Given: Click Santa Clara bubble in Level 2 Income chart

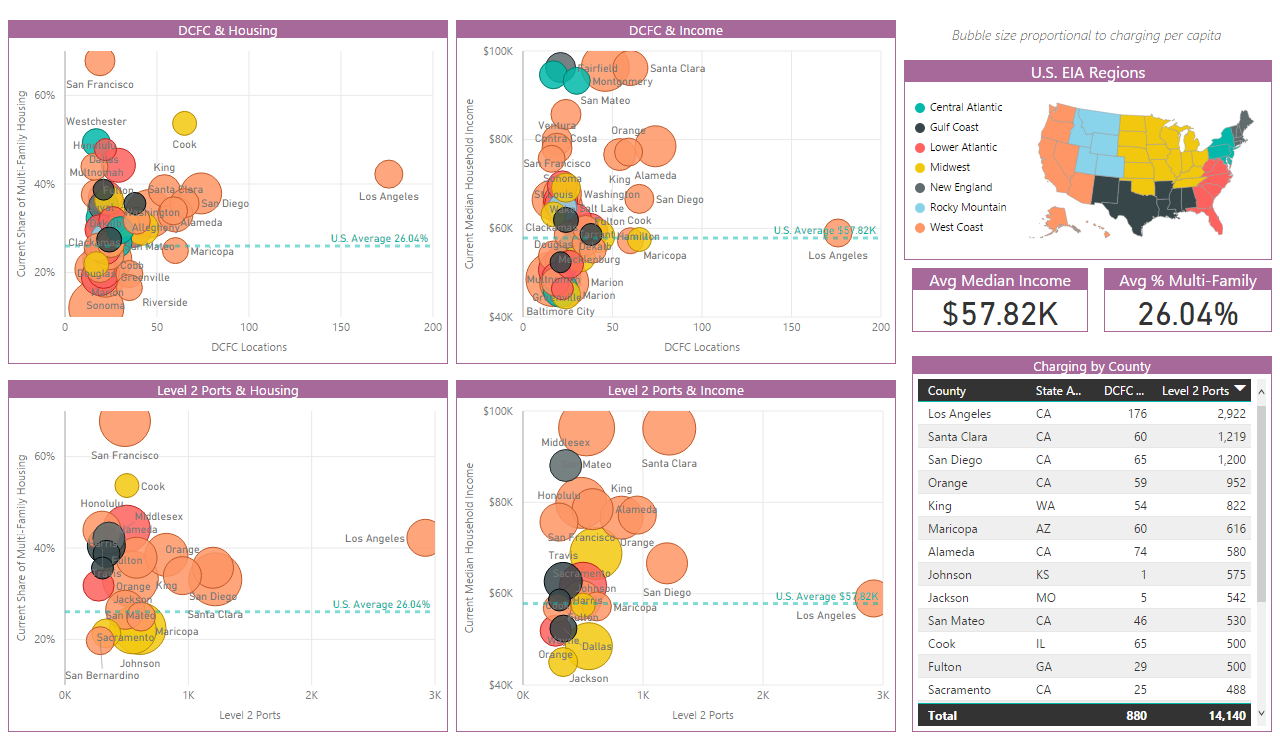Looking at the screenshot, I should pos(669,429).
